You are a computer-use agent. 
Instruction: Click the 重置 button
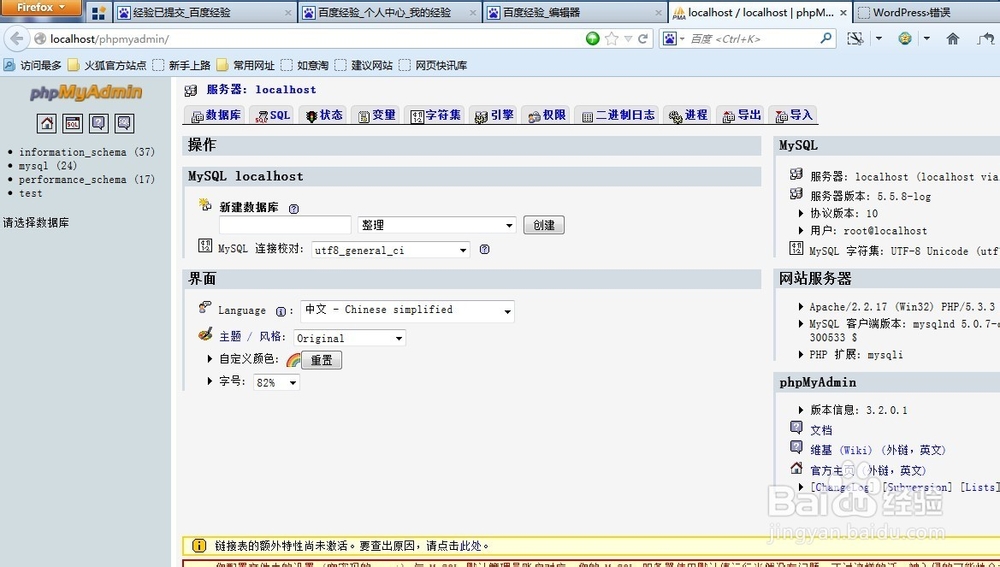click(x=321, y=360)
